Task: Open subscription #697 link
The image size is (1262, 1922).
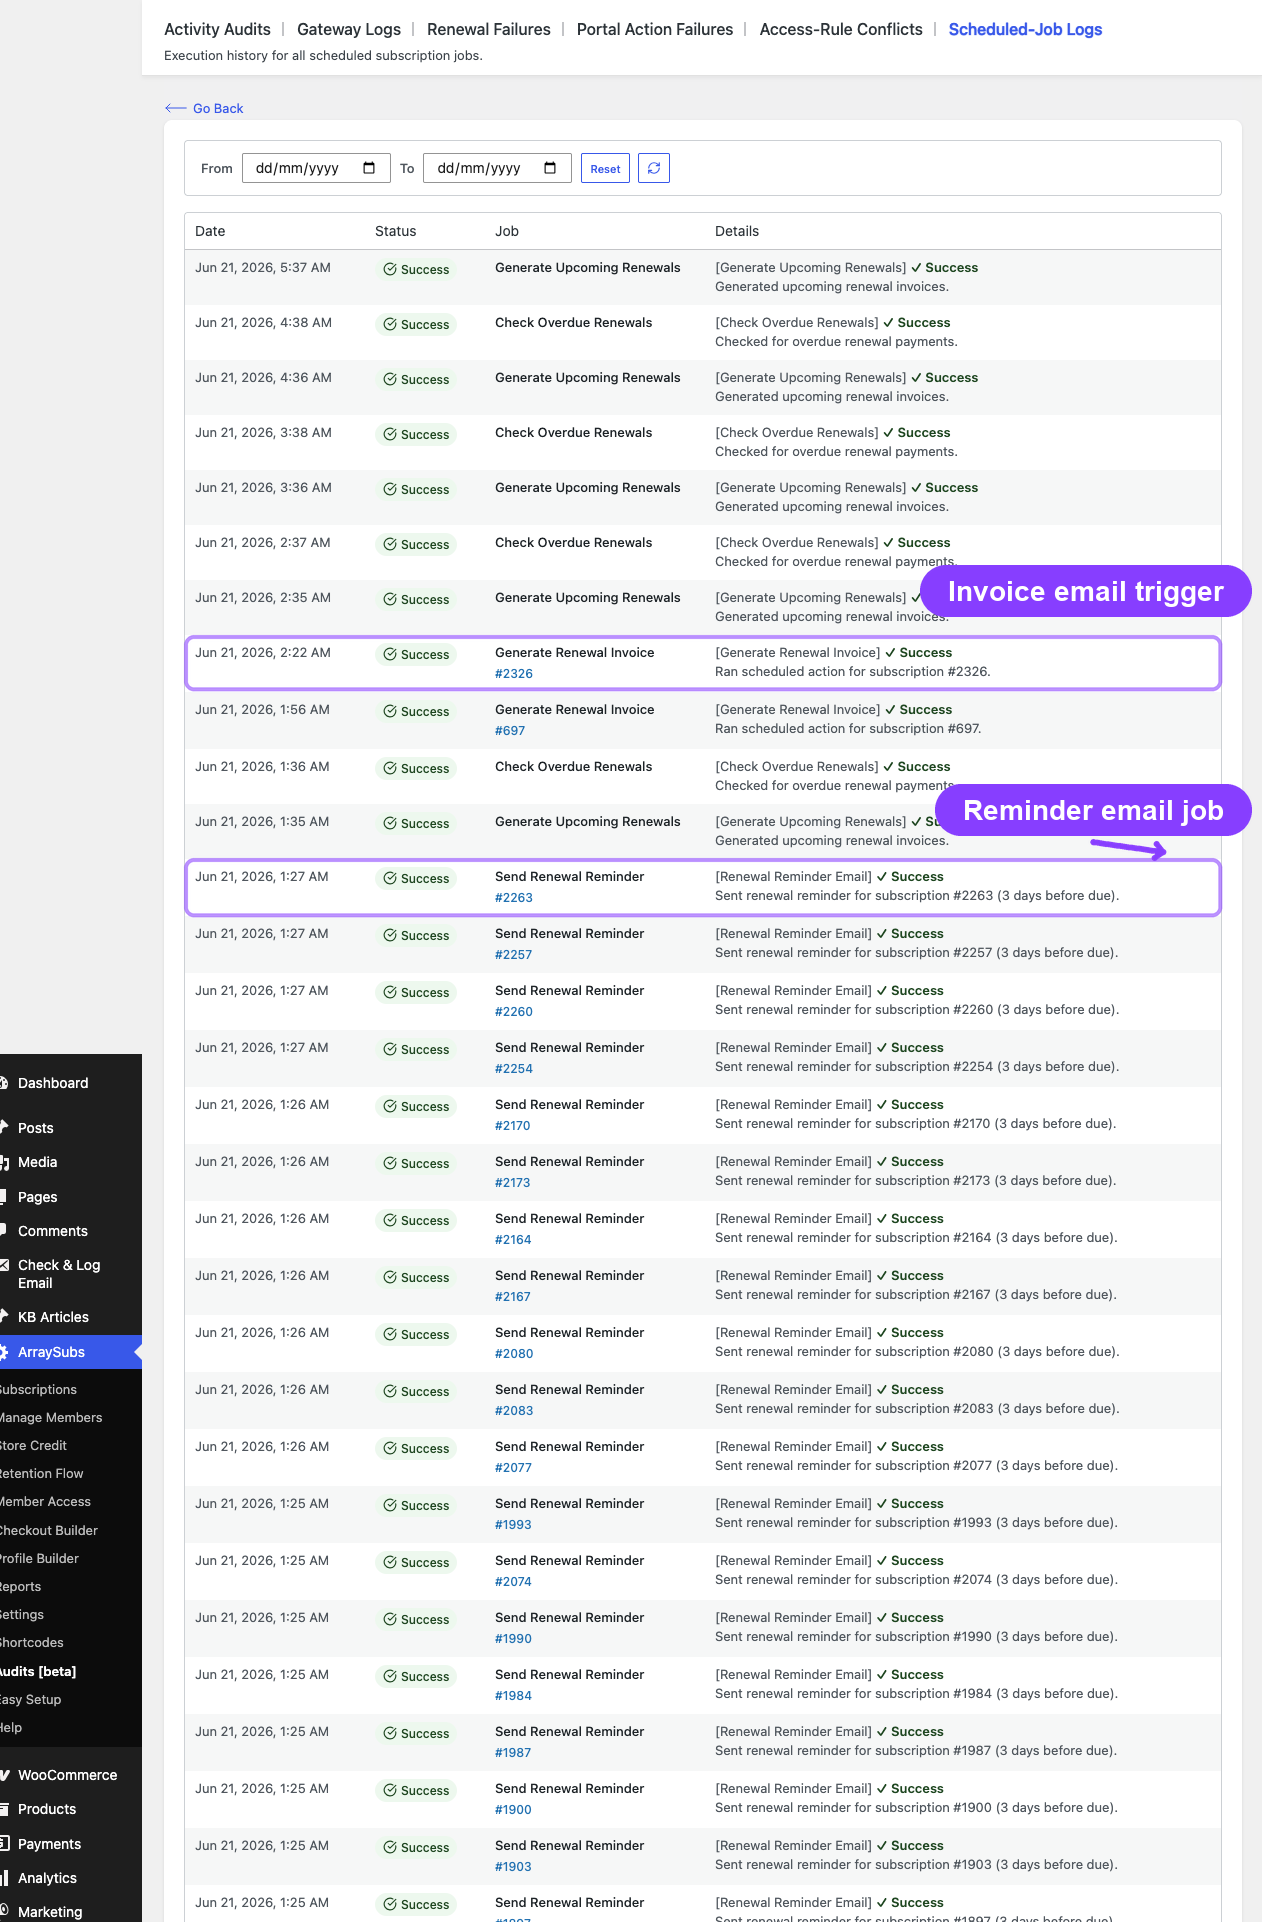Action: 510,730
